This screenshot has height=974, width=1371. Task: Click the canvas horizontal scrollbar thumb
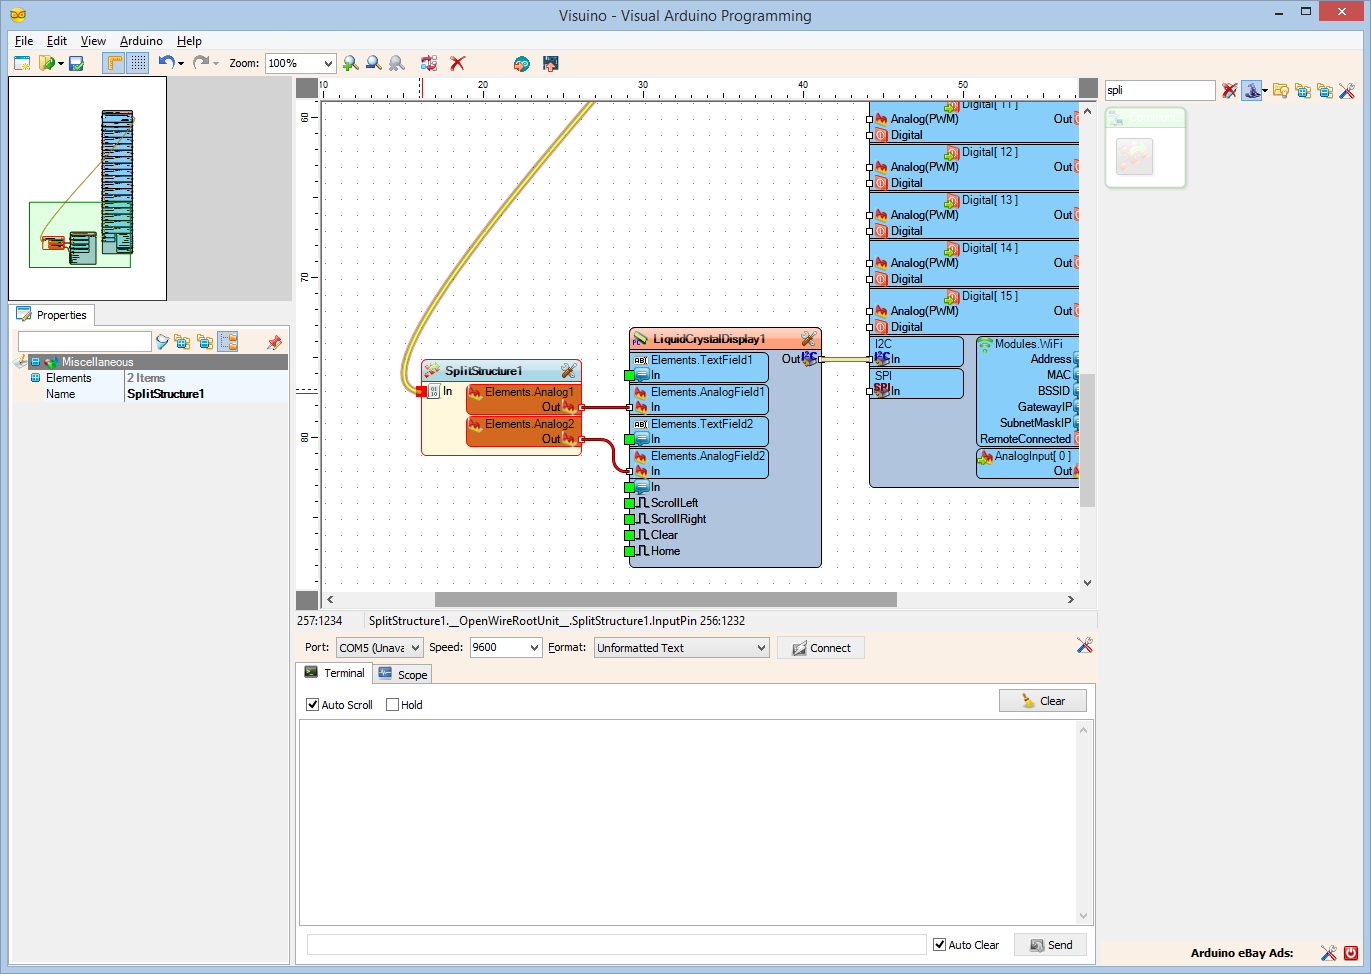point(665,600)
